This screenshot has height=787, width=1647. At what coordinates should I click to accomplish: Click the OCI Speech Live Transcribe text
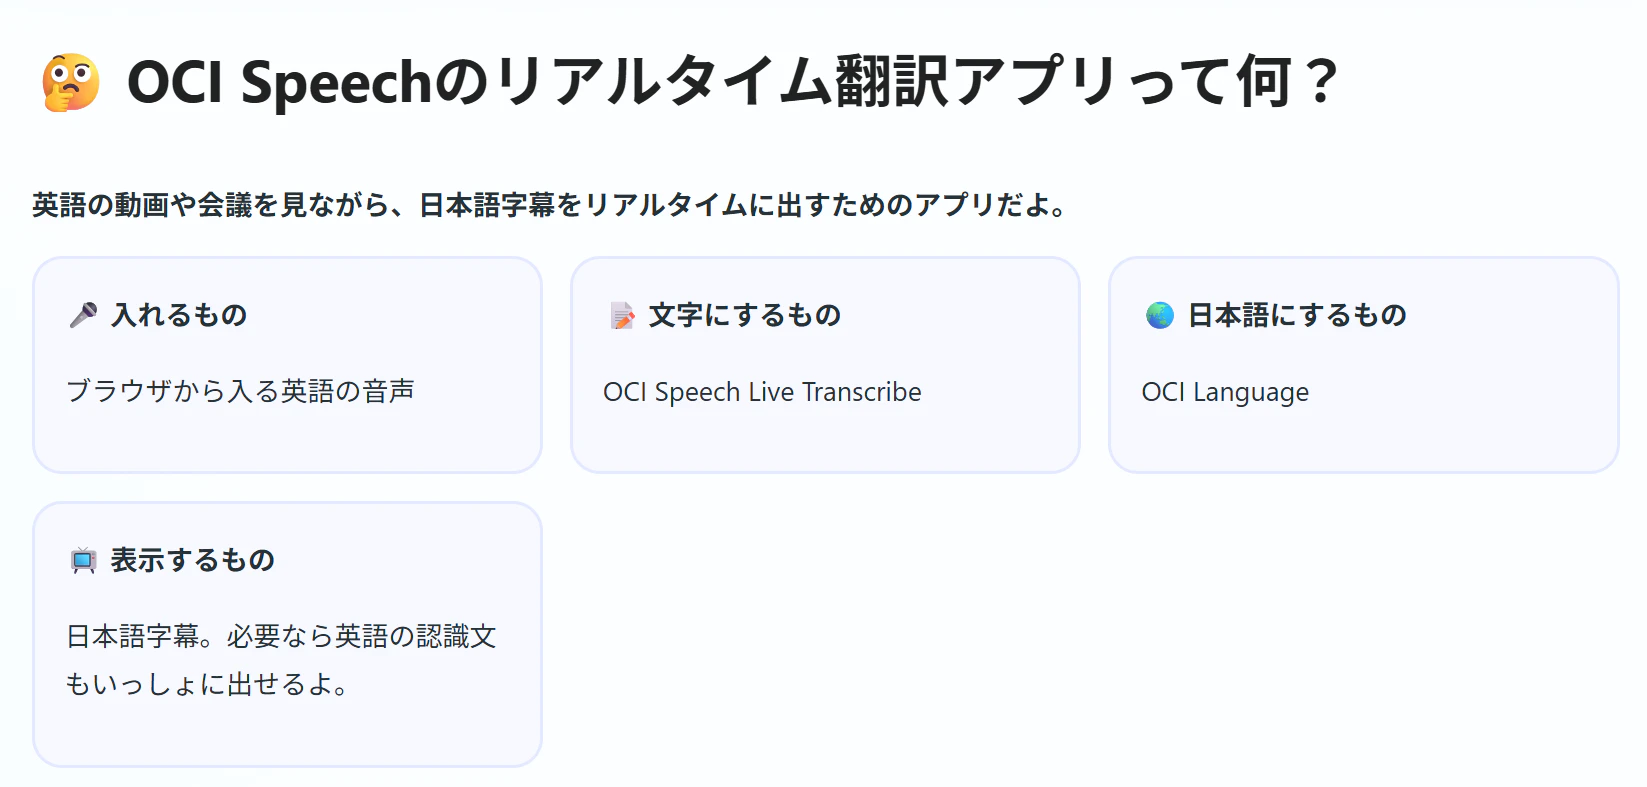(x=762, y=392)
